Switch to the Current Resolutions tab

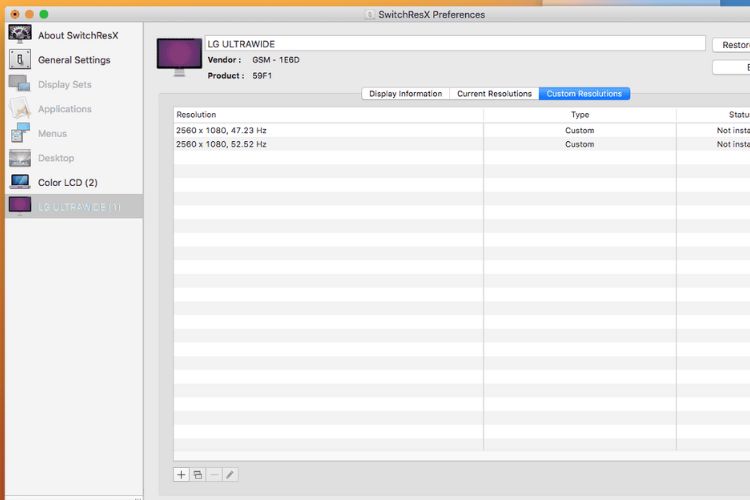(x=494, y=94)
